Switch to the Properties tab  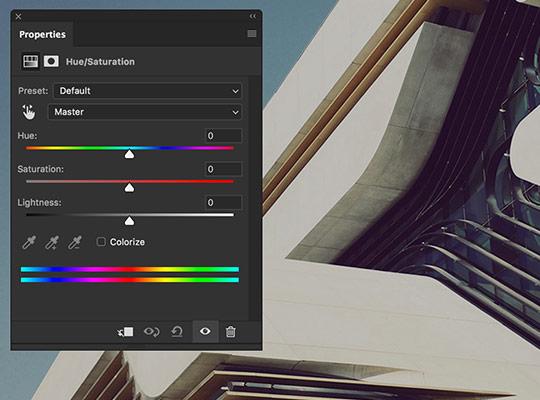click(42, 34)
